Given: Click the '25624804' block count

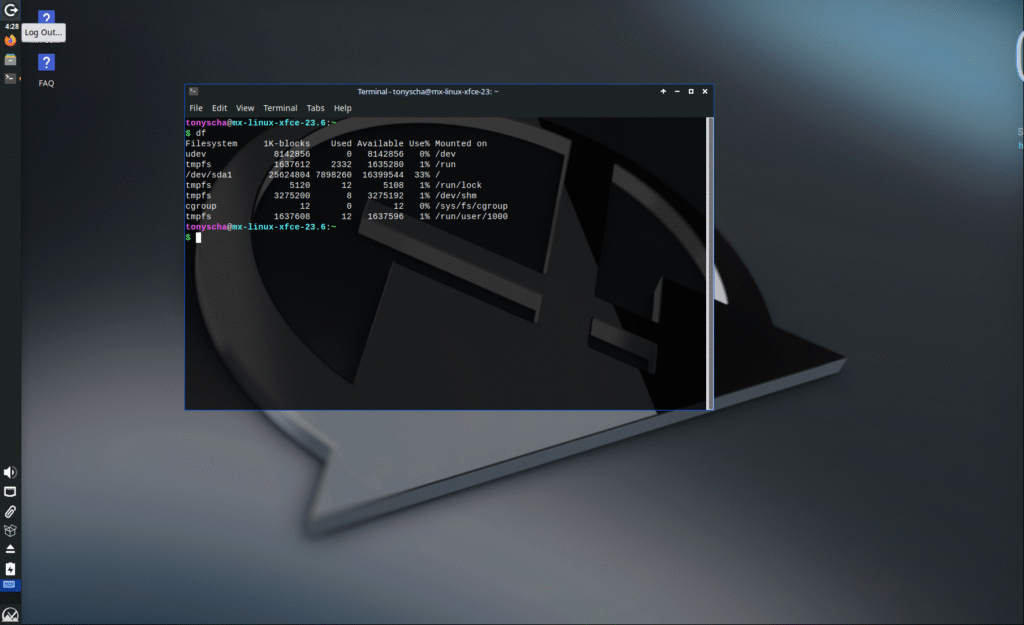Looking at the screenshot, I should (289, 175).
